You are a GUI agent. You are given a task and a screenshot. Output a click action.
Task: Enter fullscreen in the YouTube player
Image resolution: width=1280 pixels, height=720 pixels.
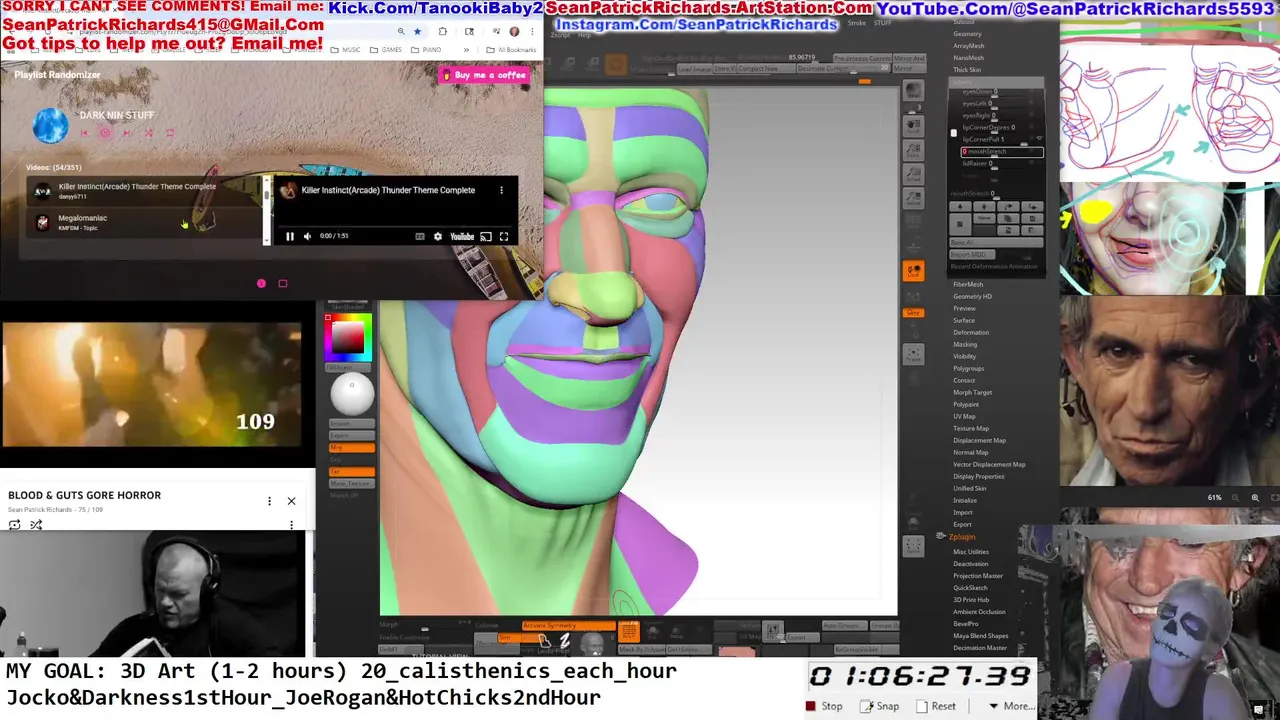click(504, 237)
